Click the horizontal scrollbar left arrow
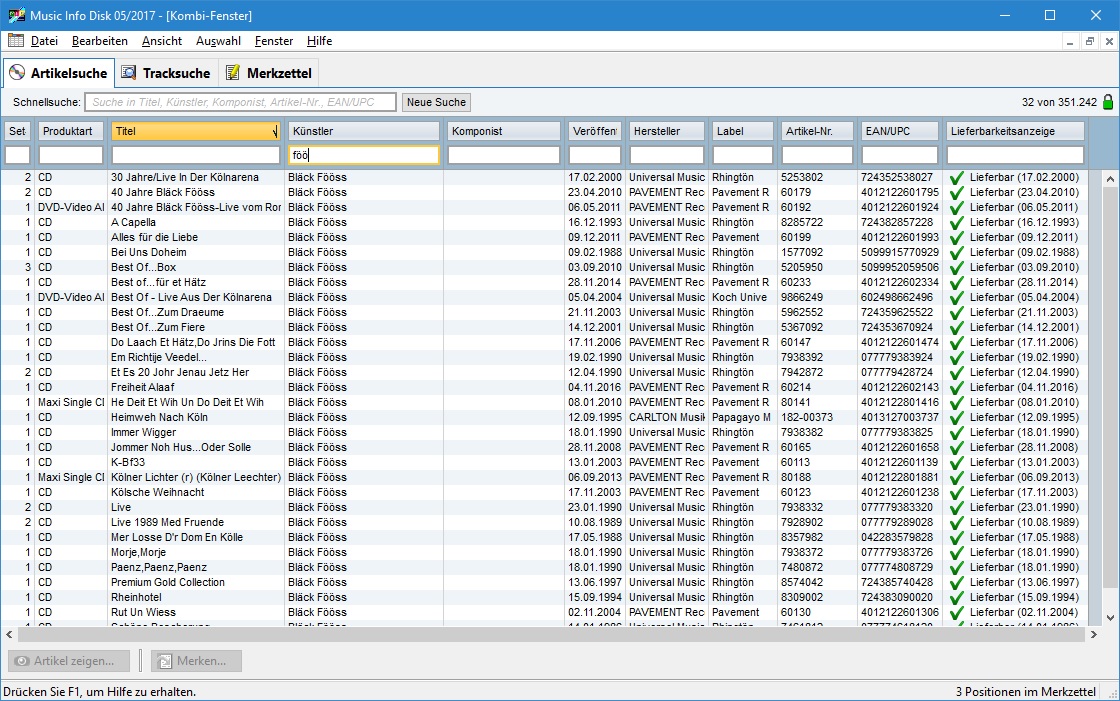1120x701 pixels. pos(9,634)
